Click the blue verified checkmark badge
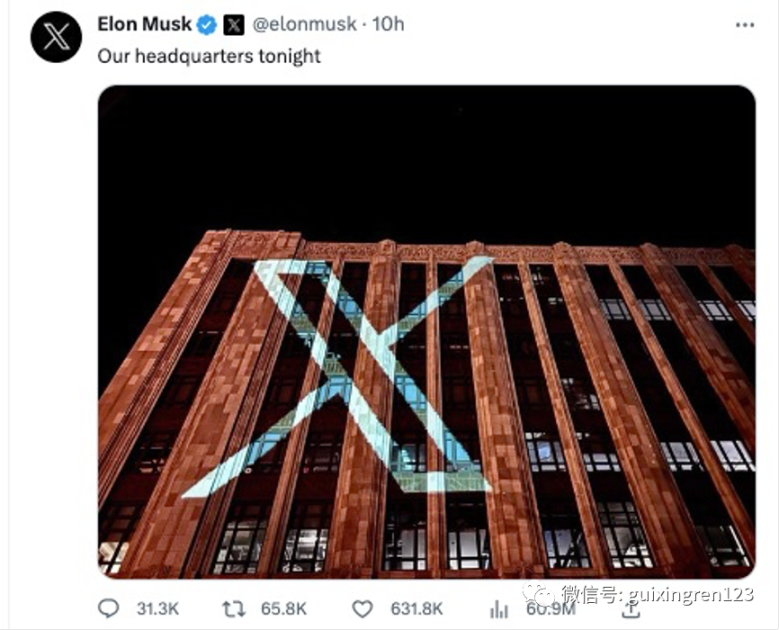The width and height of the screenshot is (779, 630). click(x=207, y=25)
